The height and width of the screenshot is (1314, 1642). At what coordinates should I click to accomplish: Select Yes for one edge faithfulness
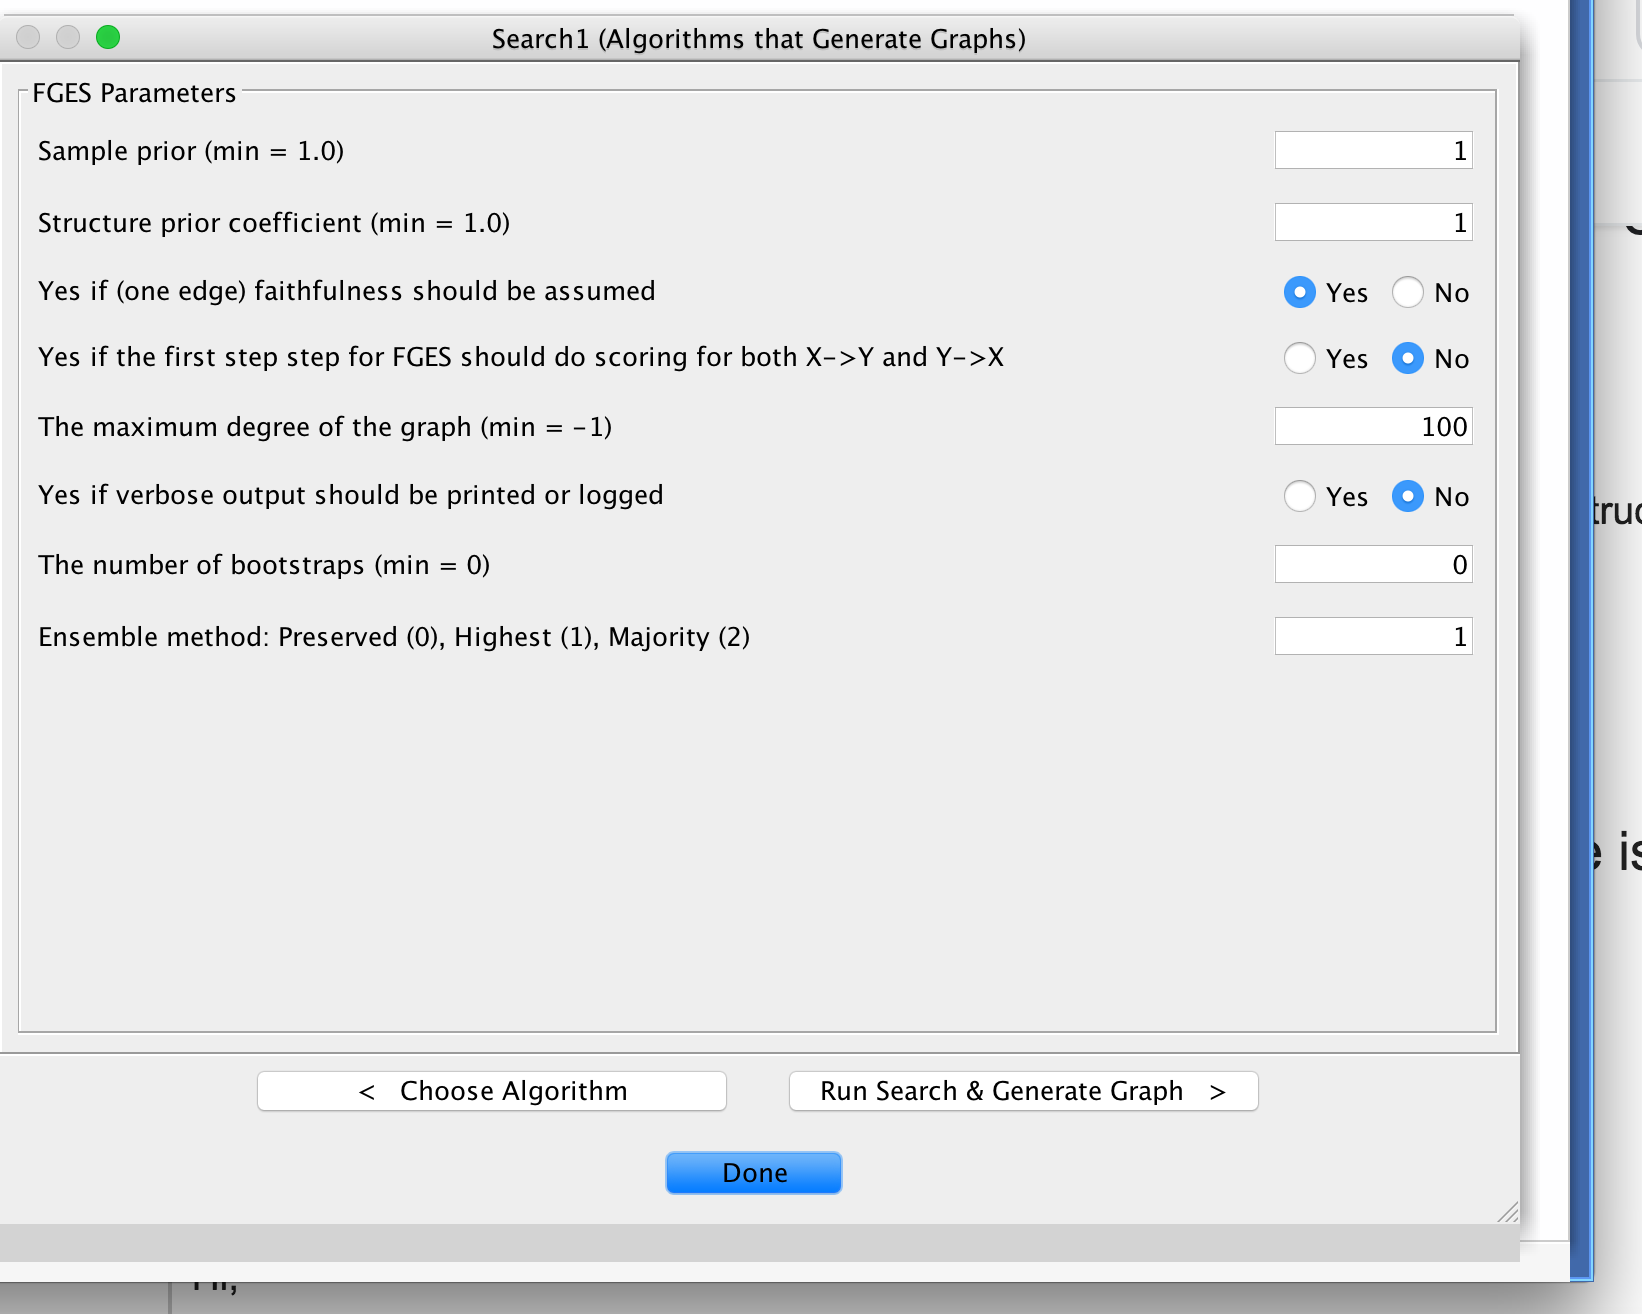(1299, 292)
